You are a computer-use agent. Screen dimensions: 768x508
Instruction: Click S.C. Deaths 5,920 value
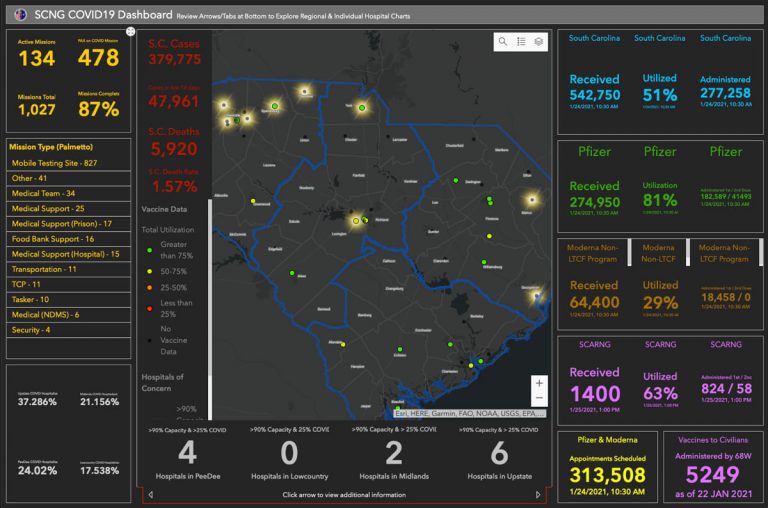(174, 149)
